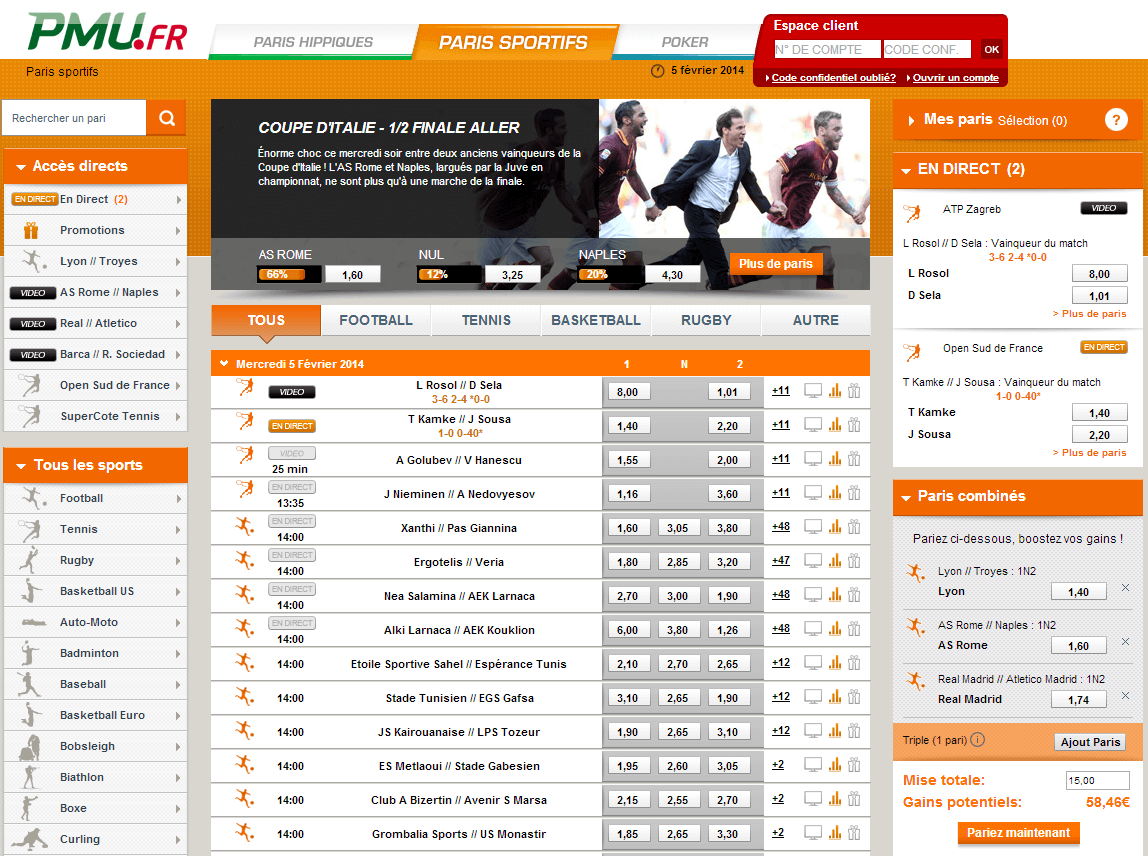Expand the Tennis sport arrow in sidebar
Viewport: 1148px width, 856px height.
(x=178, y=529)
